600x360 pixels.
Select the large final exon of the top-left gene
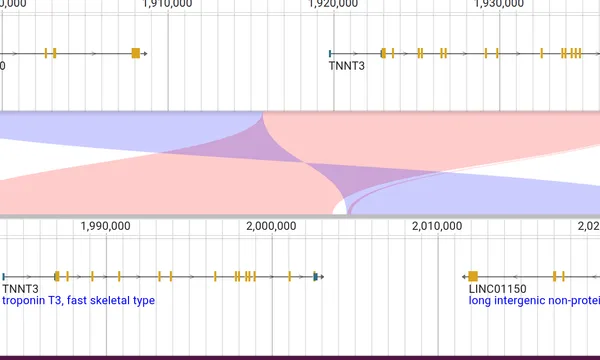coord(136,53)
